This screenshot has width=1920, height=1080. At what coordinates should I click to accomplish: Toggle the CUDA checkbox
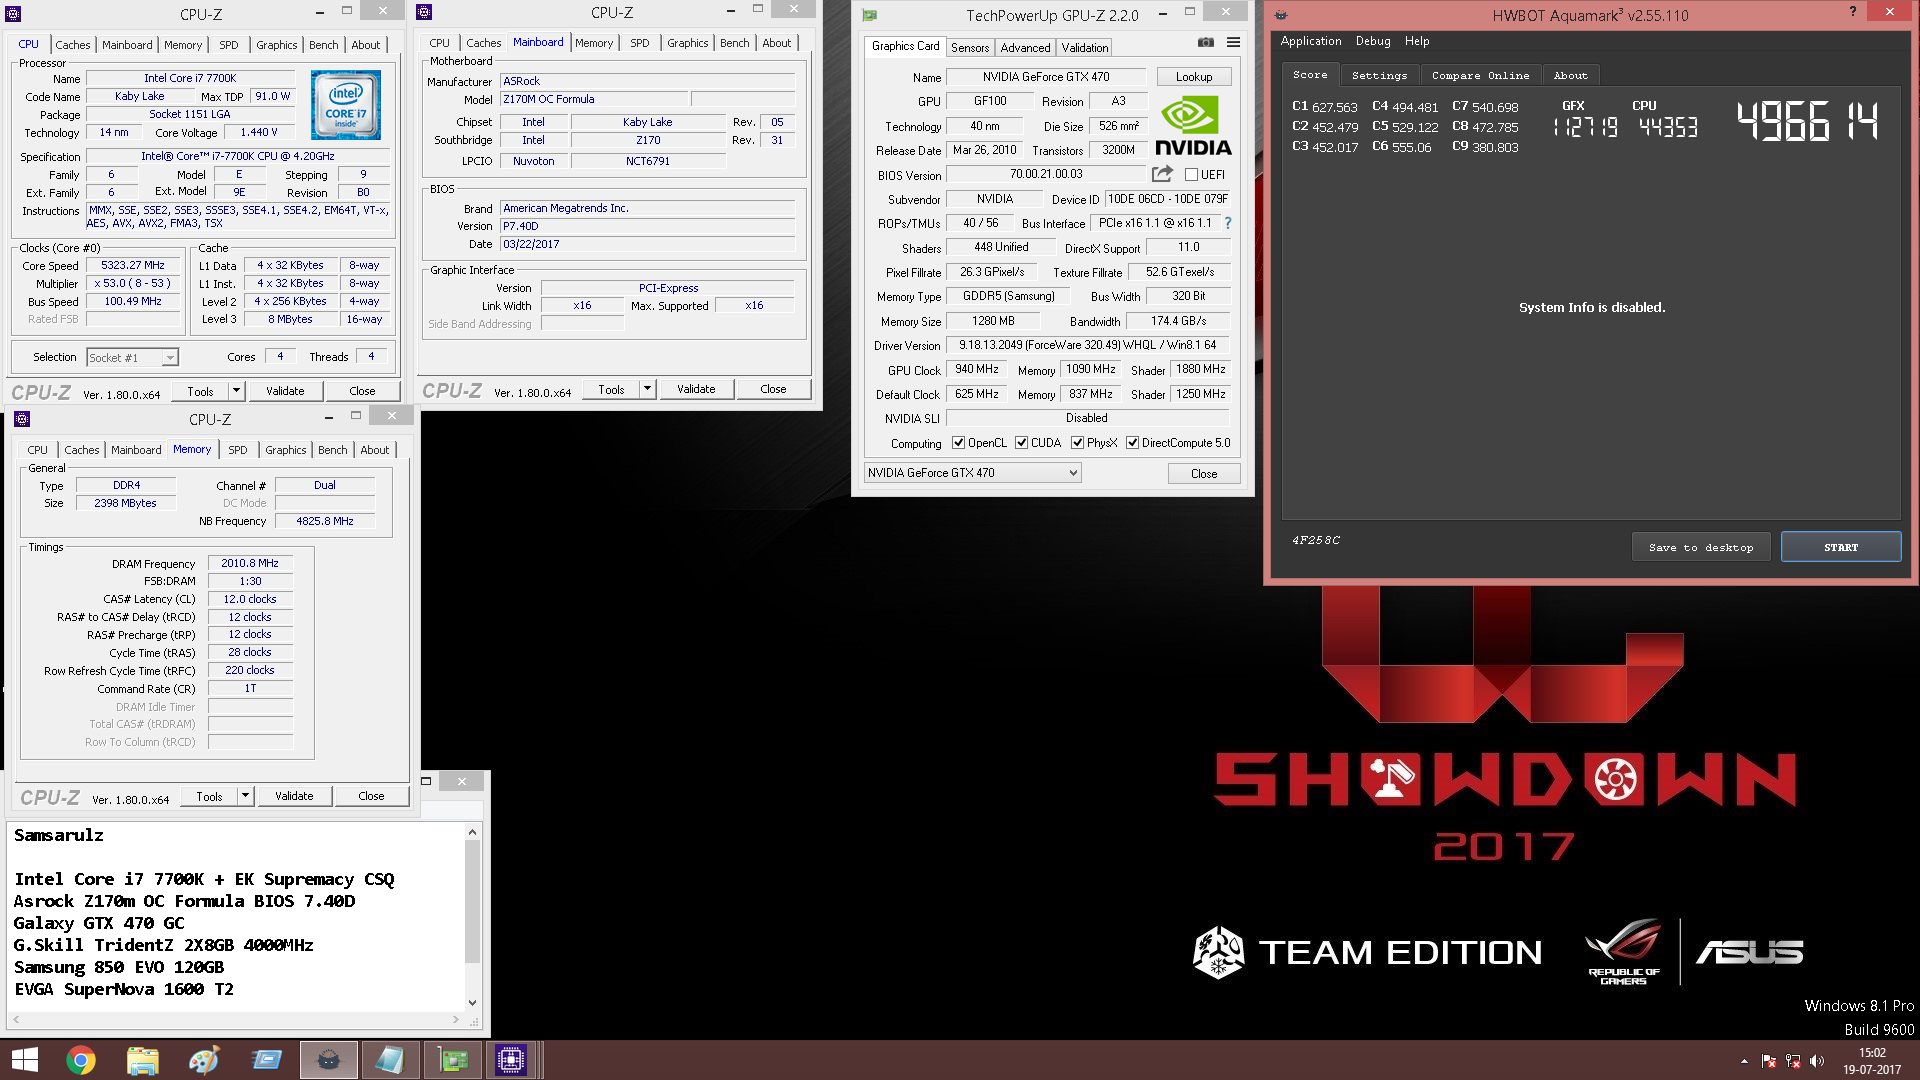[1021, 443]
